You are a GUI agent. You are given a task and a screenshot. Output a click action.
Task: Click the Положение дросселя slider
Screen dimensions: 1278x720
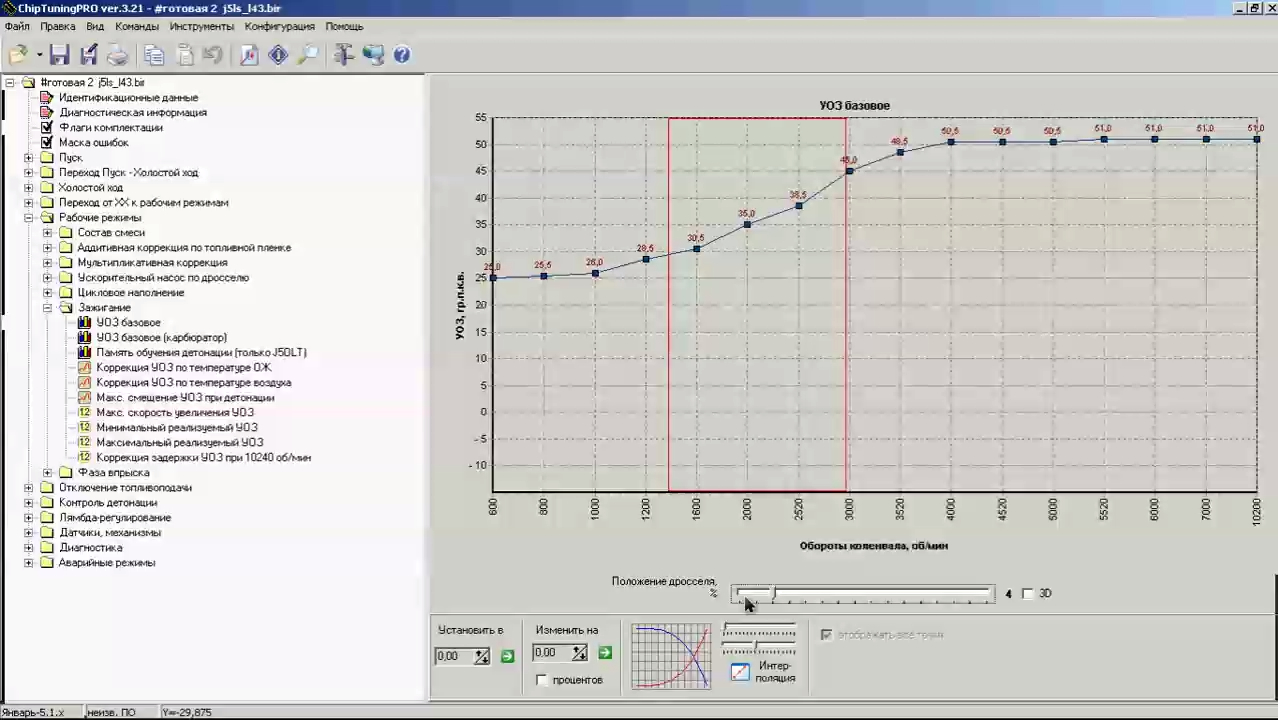click(x=863, y=594)
